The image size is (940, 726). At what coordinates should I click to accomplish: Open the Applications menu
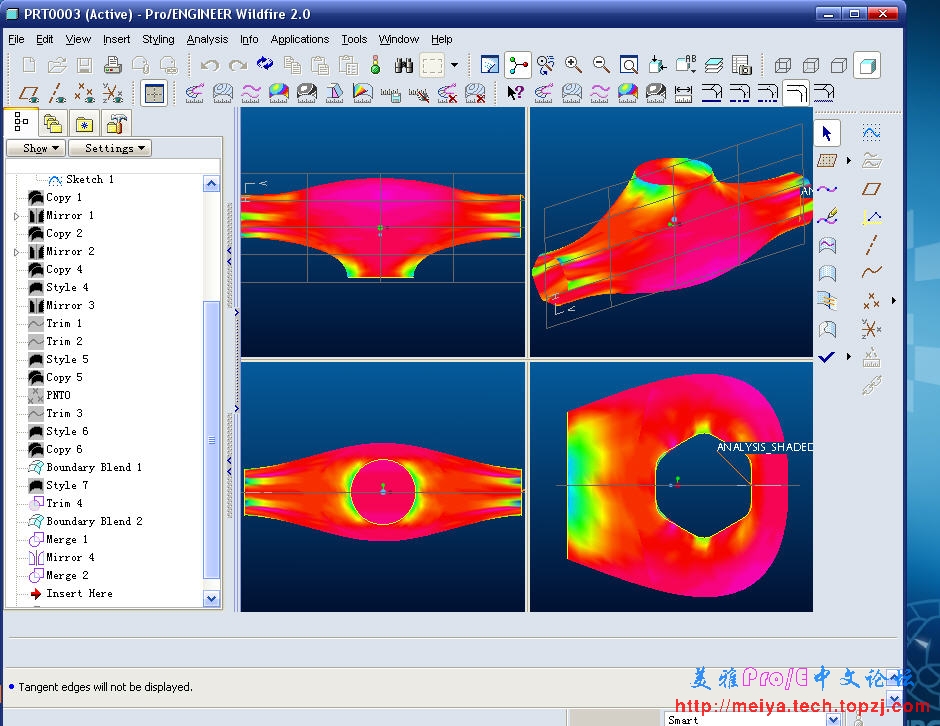click(300, 39)
